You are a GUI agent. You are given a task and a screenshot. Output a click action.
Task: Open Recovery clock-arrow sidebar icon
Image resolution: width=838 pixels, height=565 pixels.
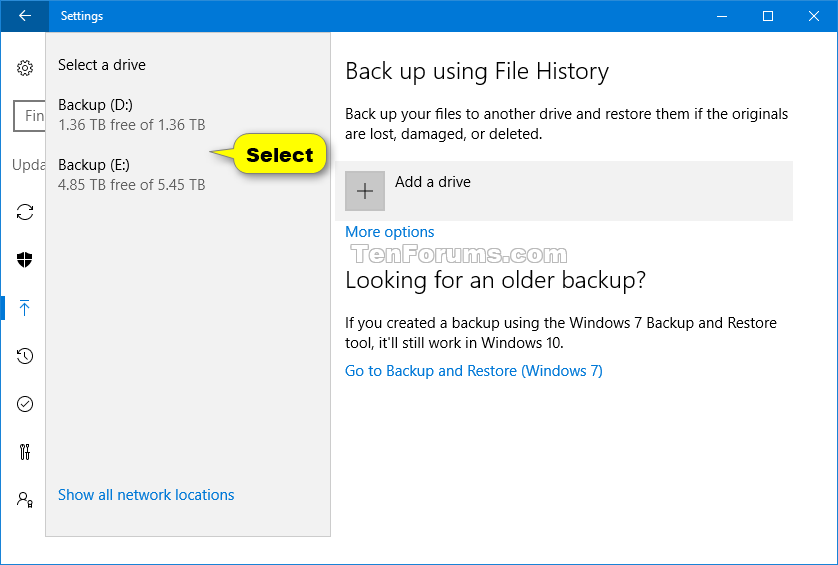(x=25, y=356)
